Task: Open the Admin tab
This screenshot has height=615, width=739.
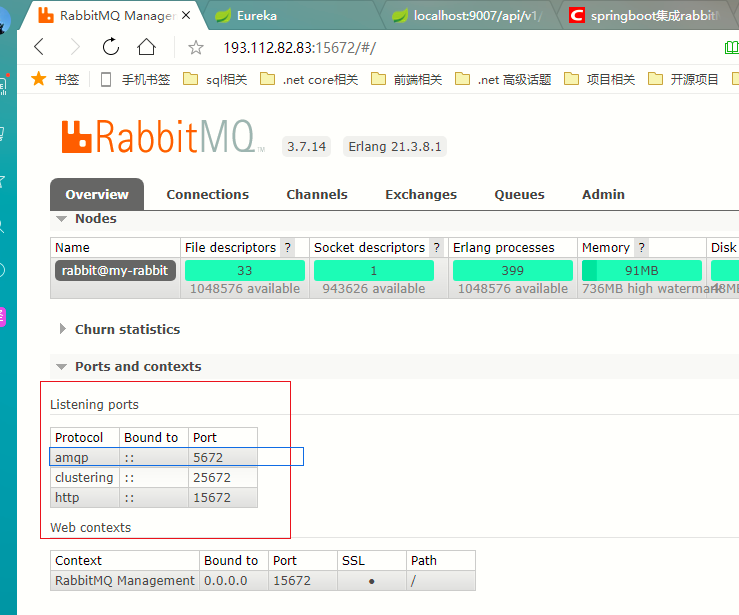Action: point(603,194)
